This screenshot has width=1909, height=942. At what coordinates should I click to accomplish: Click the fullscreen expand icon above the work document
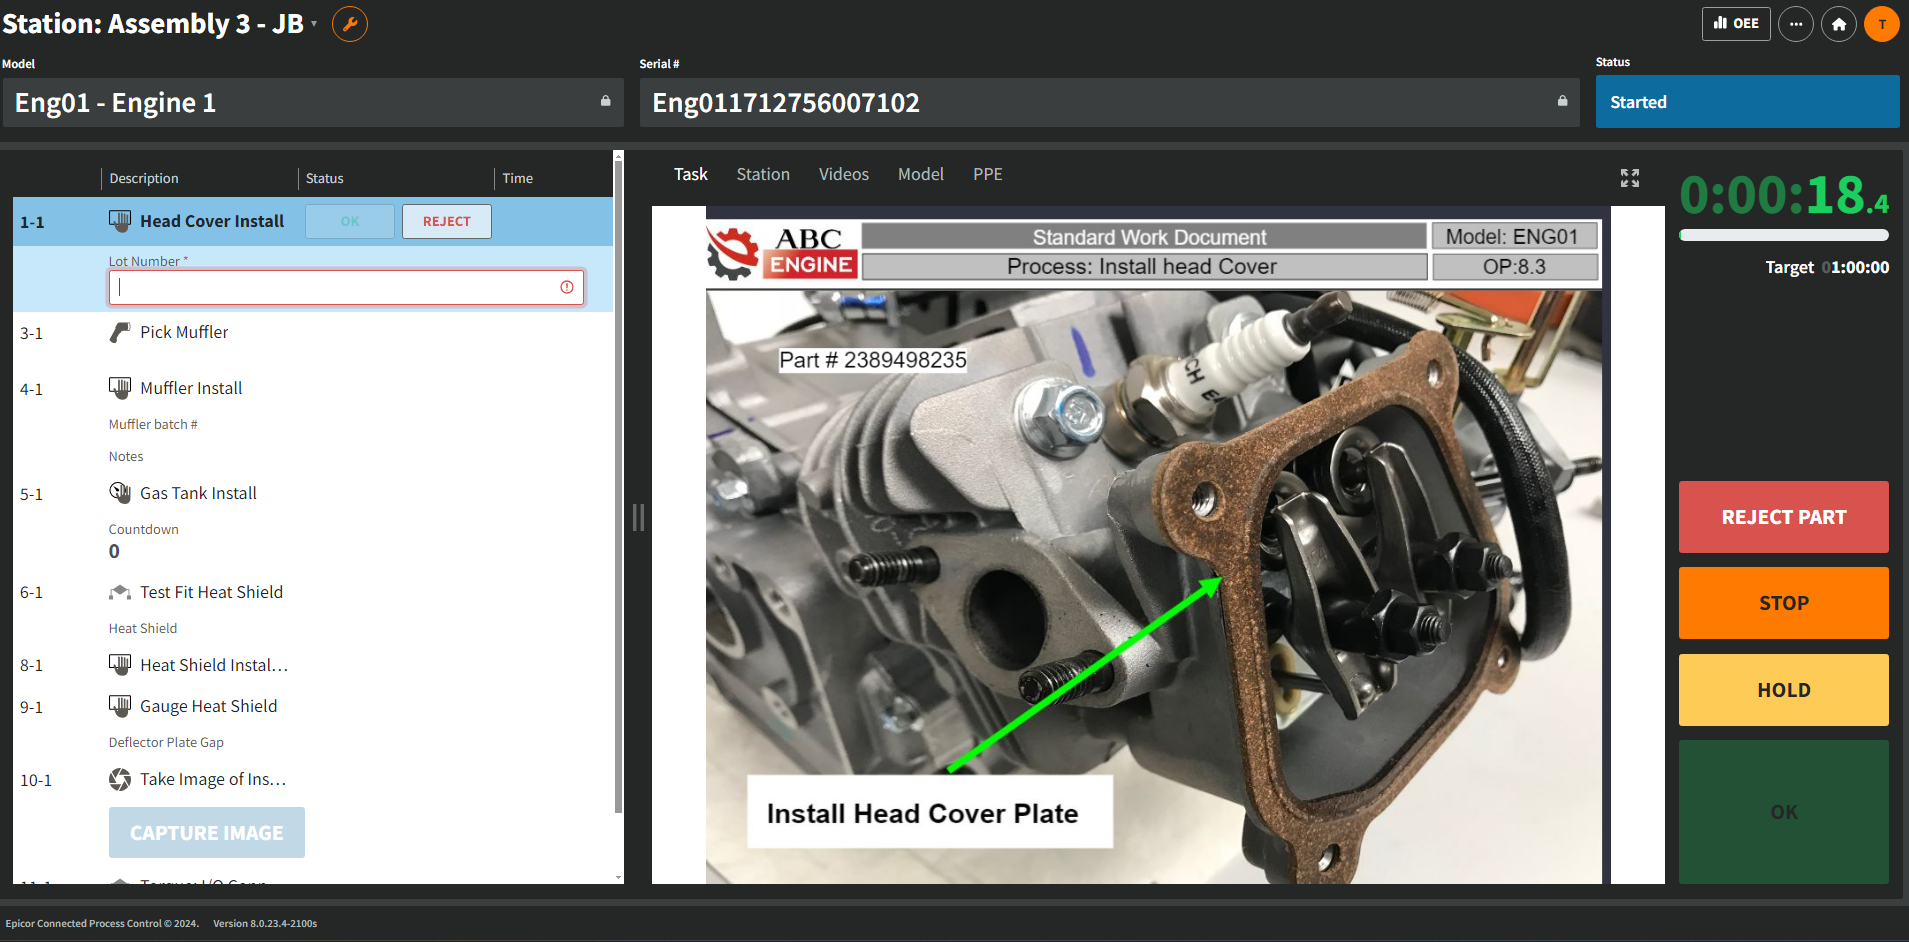pyautogui.click(x=1630, y=177)
